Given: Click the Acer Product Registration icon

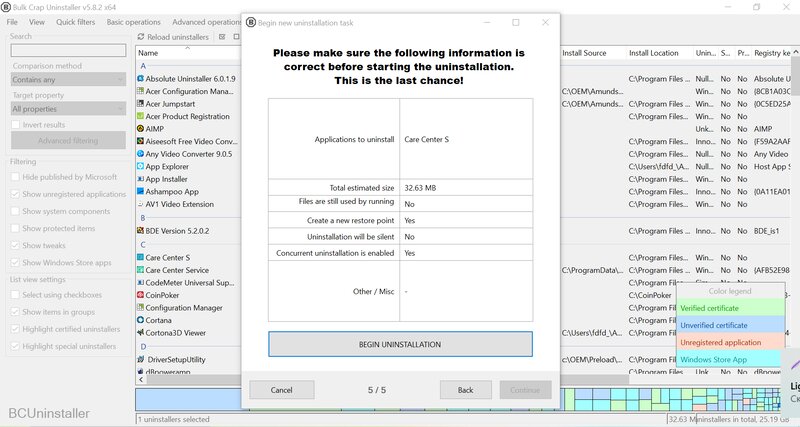Looking at the screenshot, I should tap(140, 116).
